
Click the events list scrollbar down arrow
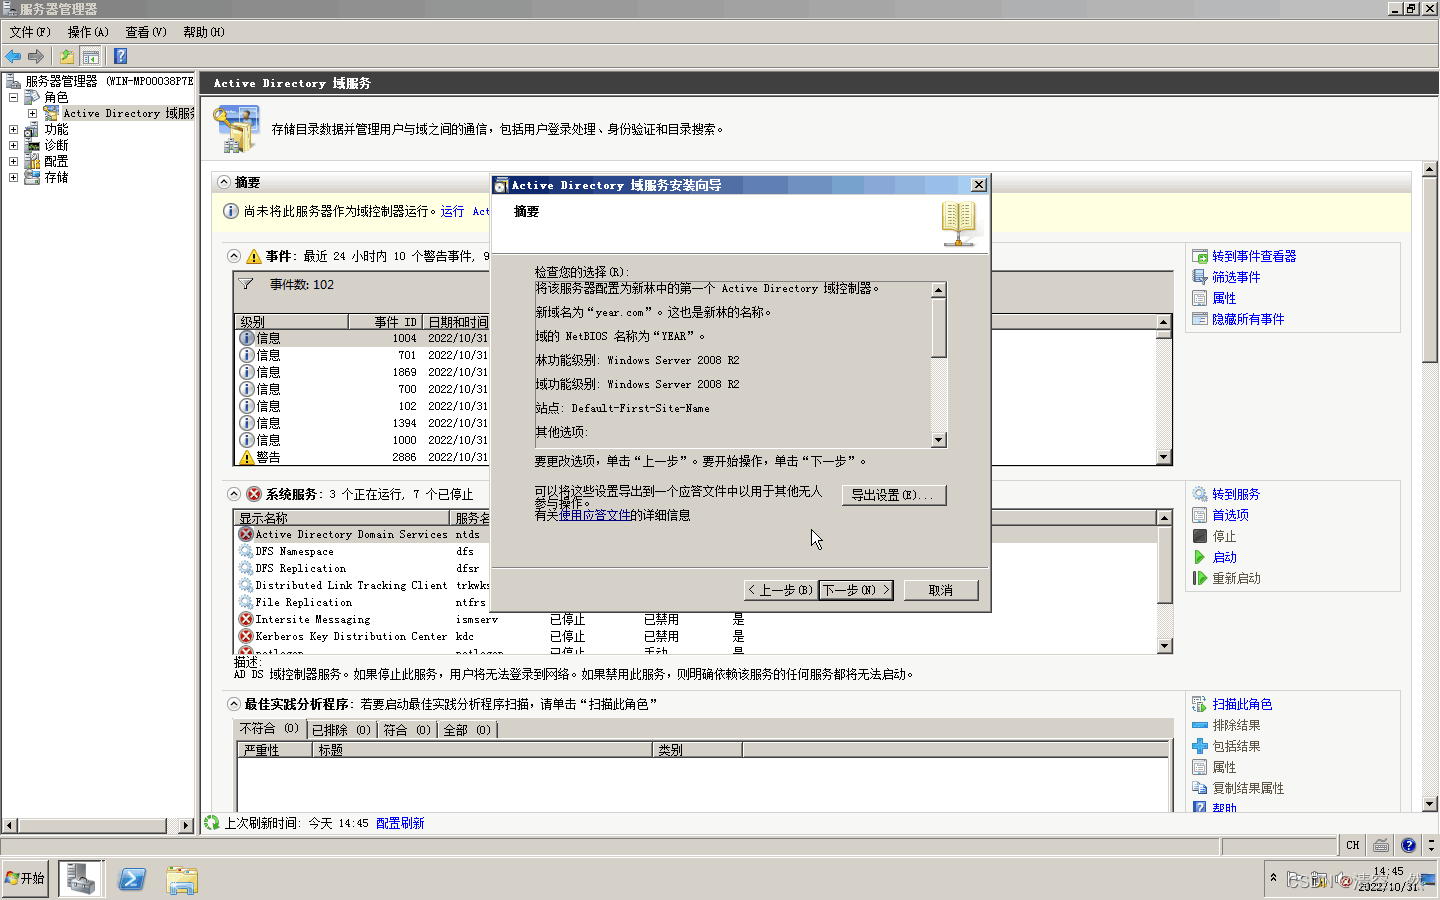tap(1163, 457)
